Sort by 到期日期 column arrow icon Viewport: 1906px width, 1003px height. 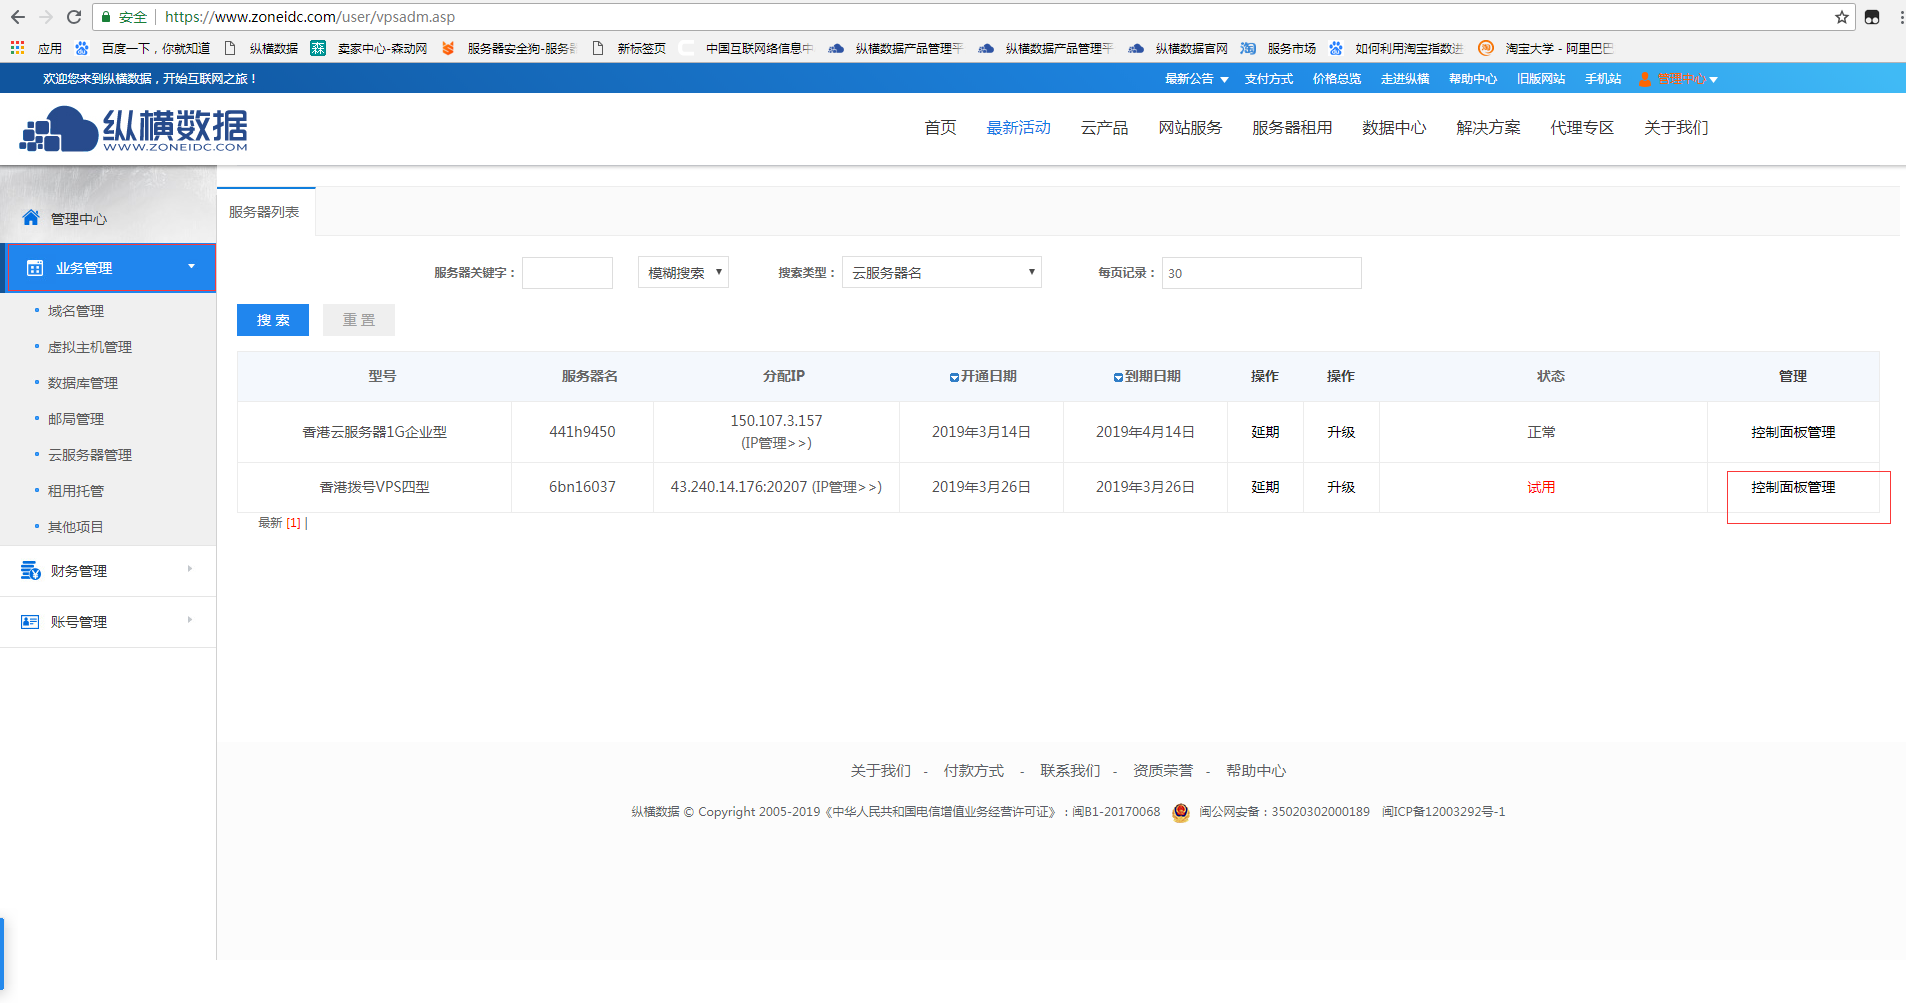pos(1118,377)
